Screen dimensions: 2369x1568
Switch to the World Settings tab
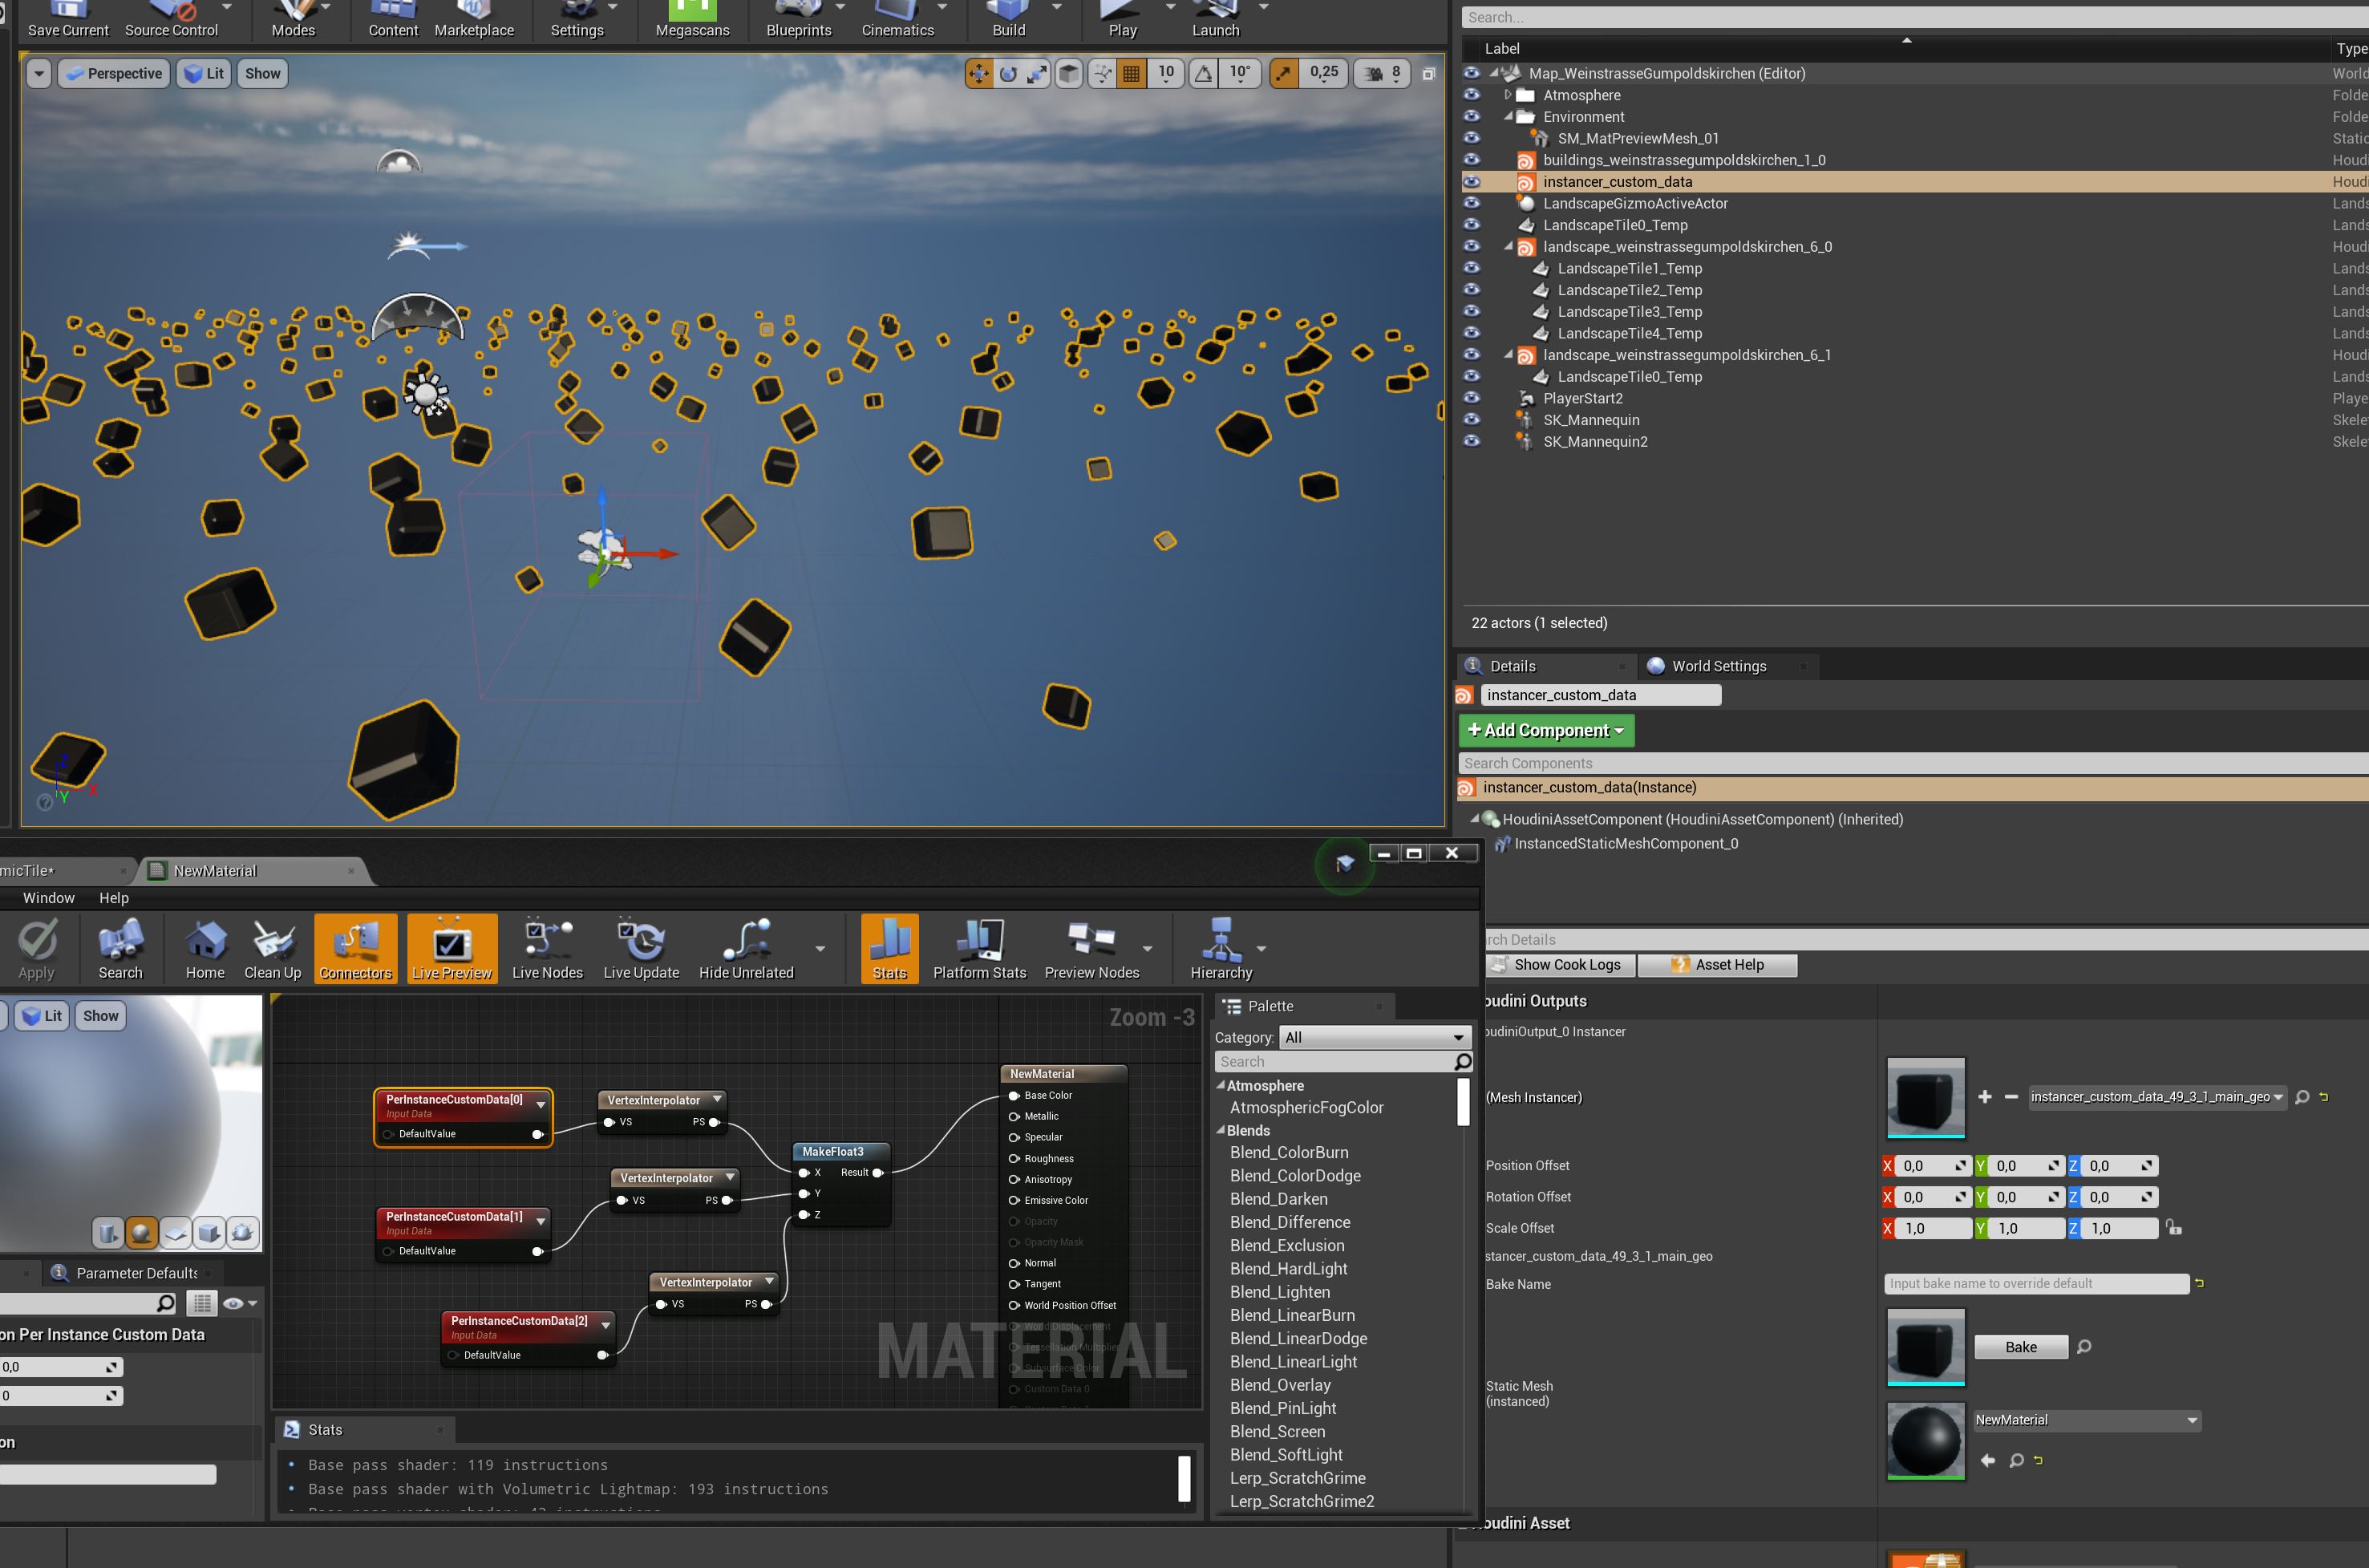coord(1729,666)
